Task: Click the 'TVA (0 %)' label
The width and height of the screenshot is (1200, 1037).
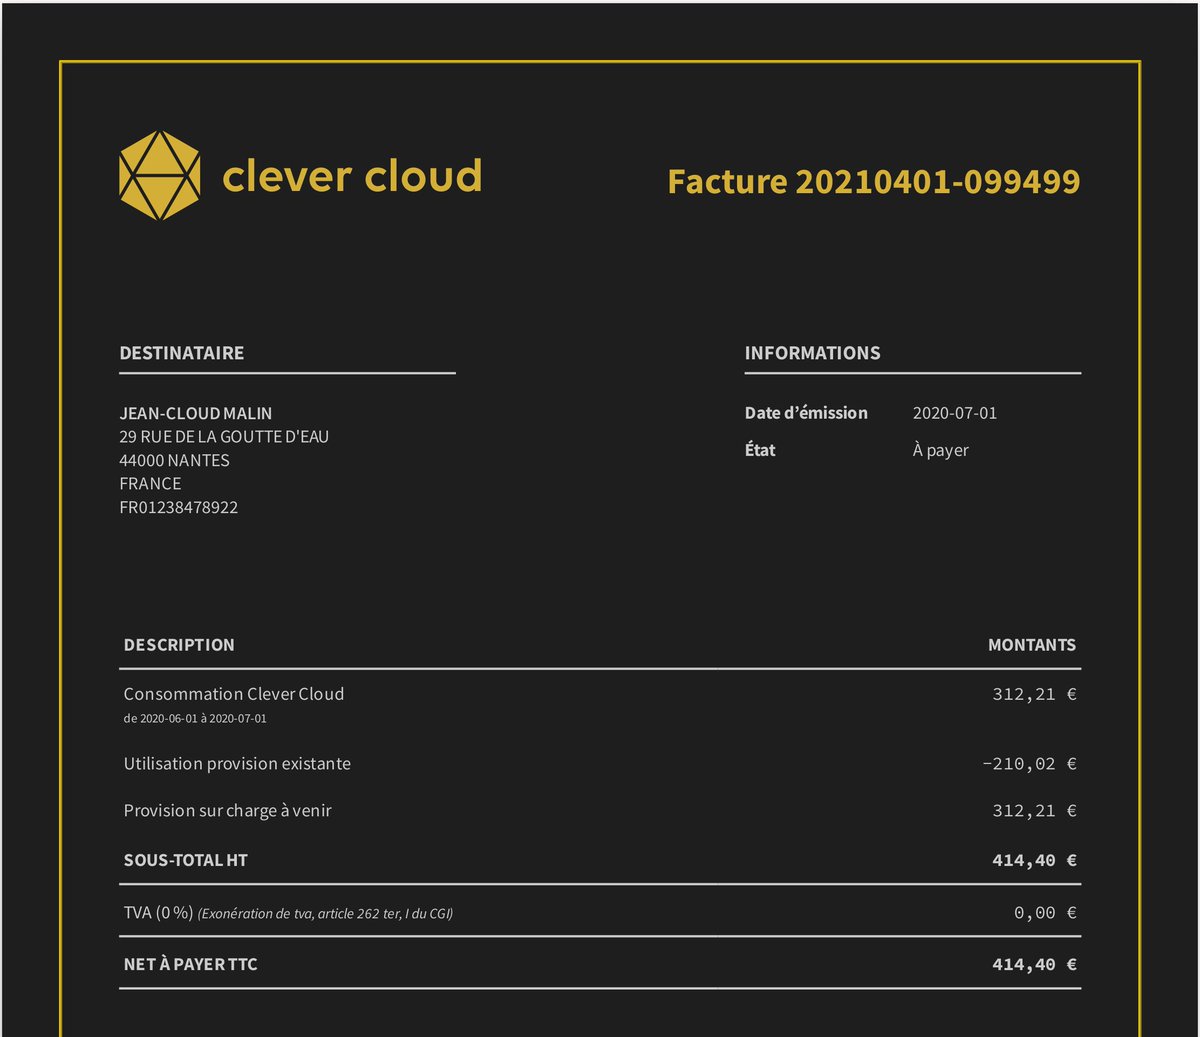Action: [158, 913]
